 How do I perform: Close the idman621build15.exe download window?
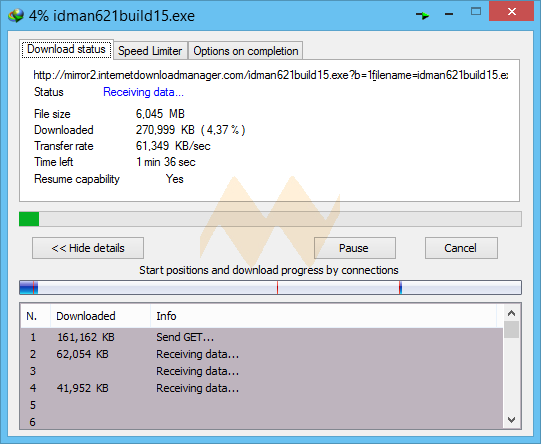coord(511,12)
